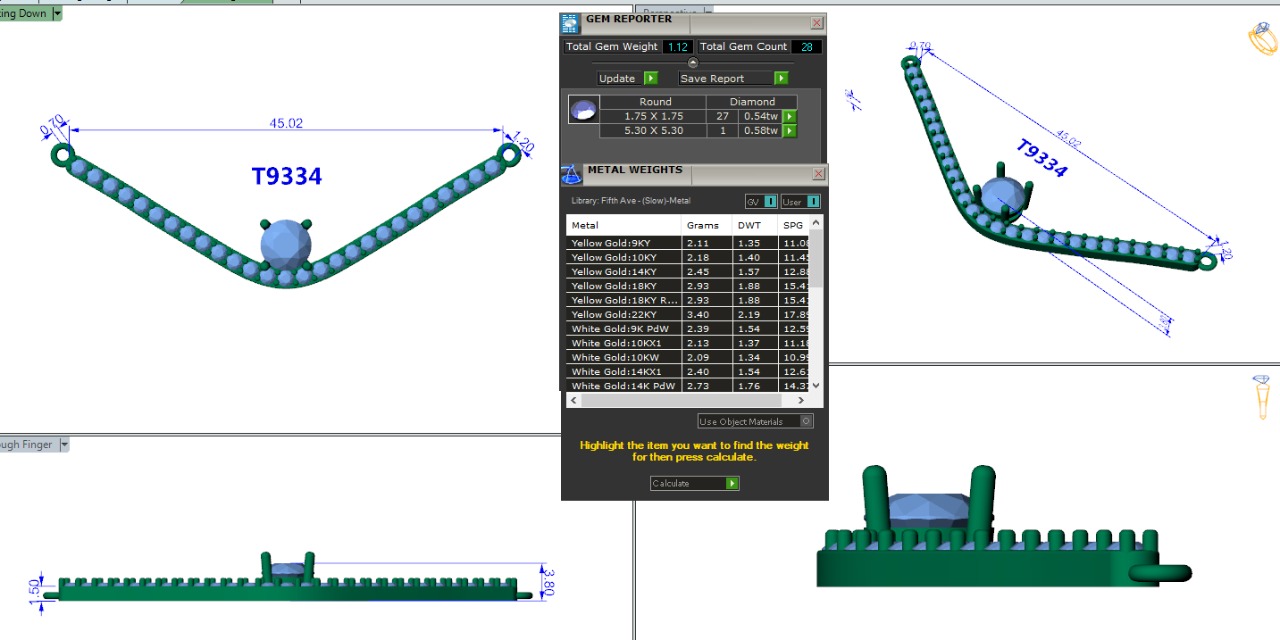Collapse the Gem Reporter totals section
The height and width of the screenshot is (640, 1280).
(x=693, y=63)
